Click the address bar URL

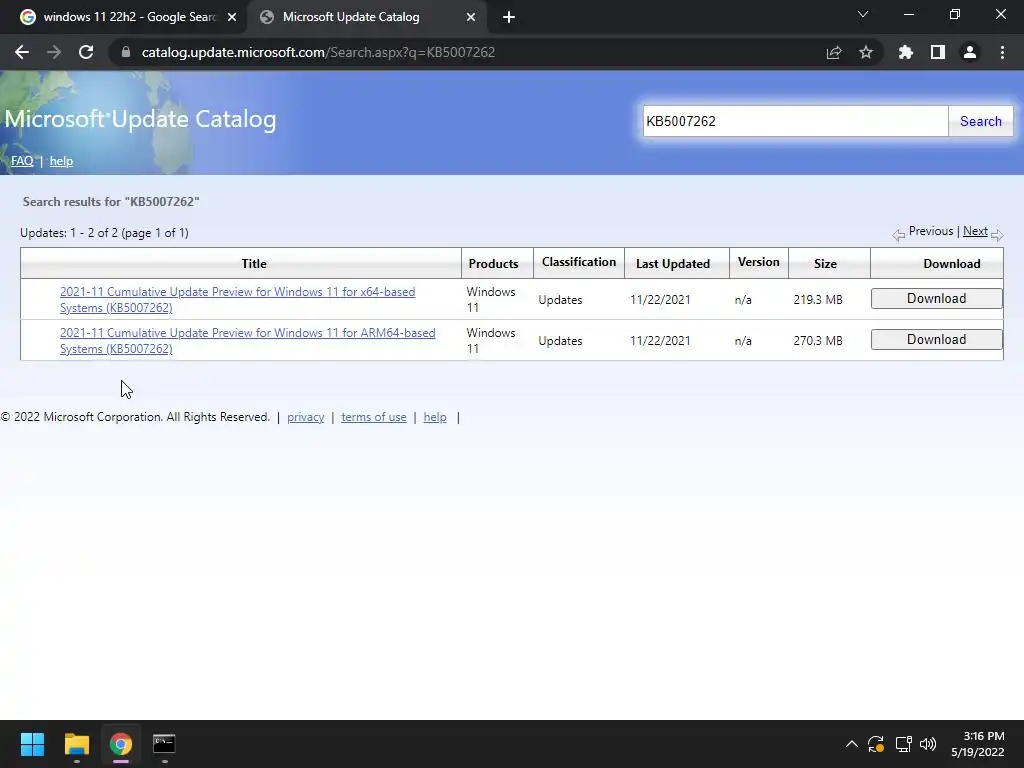point(318,52)
